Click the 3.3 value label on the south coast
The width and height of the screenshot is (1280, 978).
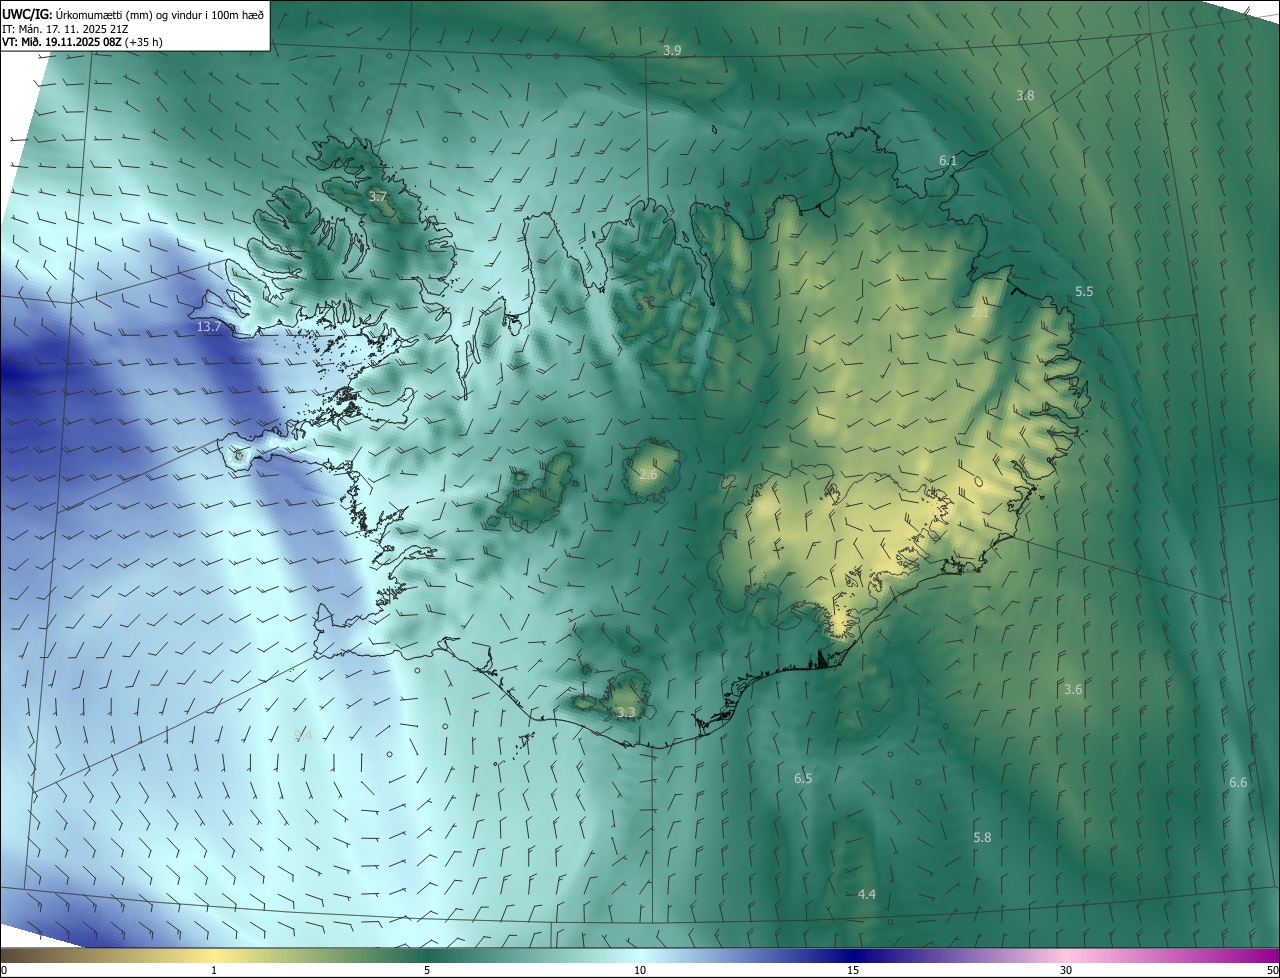coord(626,713)
